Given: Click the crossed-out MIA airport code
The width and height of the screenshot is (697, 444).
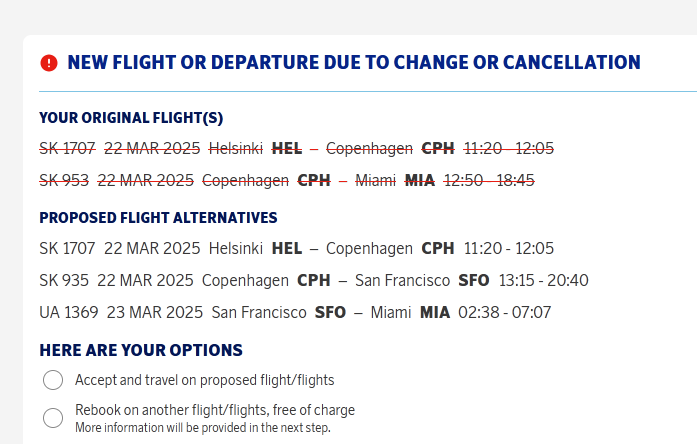Looking at the screenshot, I should point(420,181).
